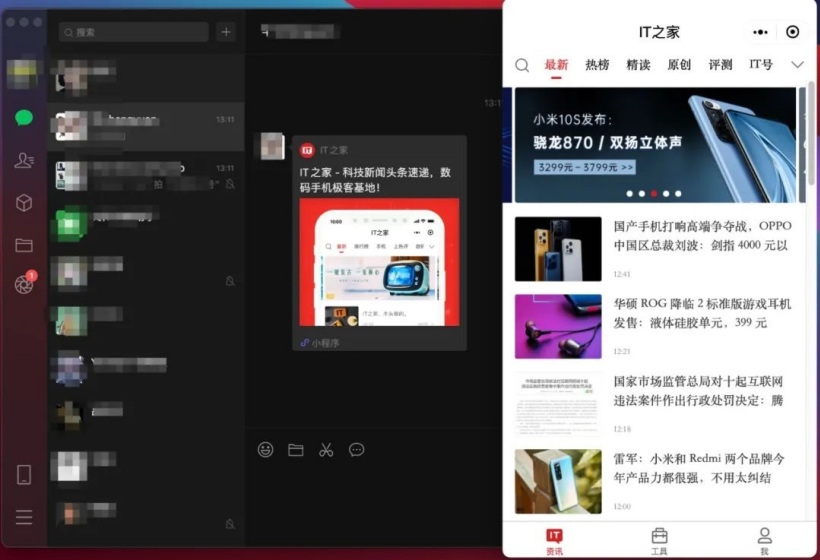Screen dimensions: 820x560
Task: Open the 我 profile bottom tab
Action: [x=765, y=542]
